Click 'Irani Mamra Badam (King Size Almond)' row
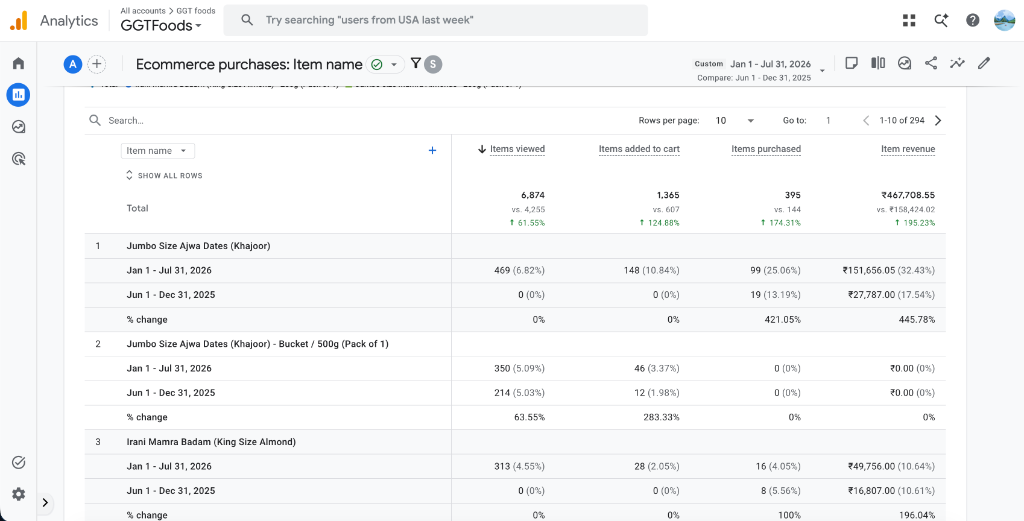 pyautogui.click(x=211, y=442)
